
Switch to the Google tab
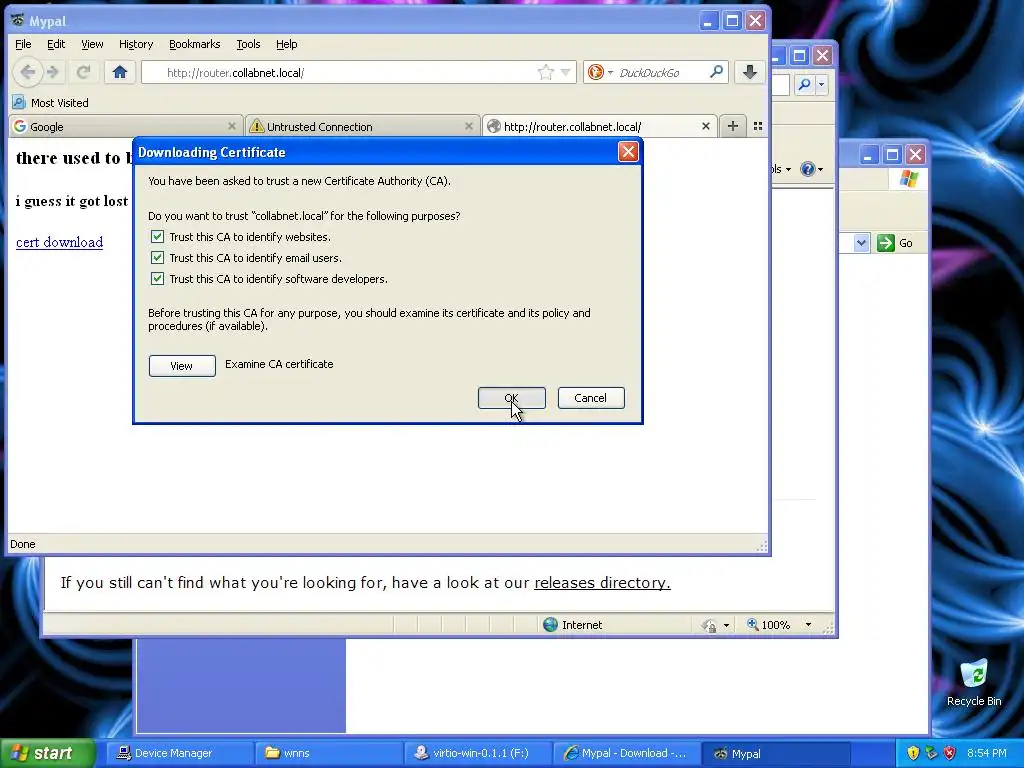124,126
